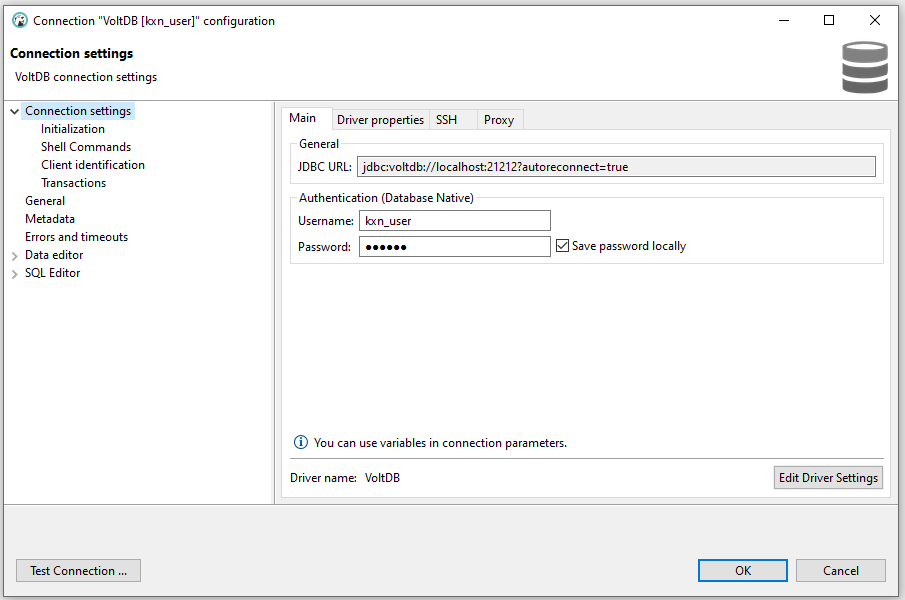
Task: Click into the Username field
Action: (455, 220)
